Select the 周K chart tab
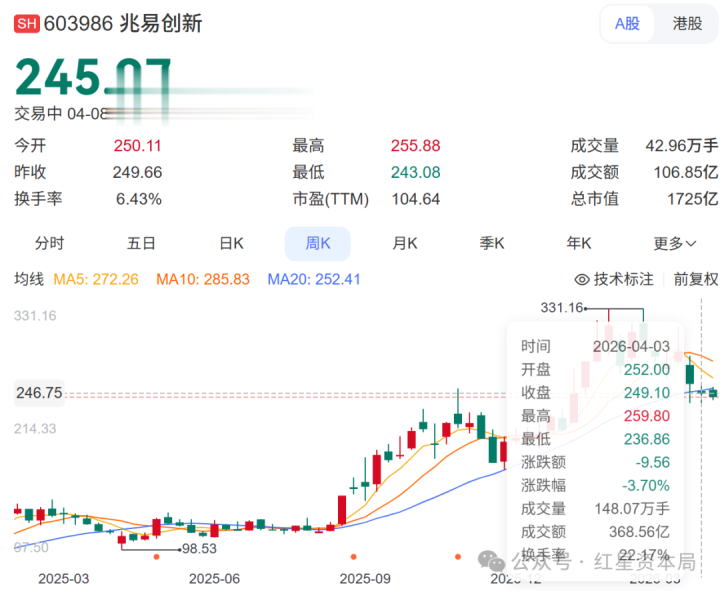 (318, 243)
